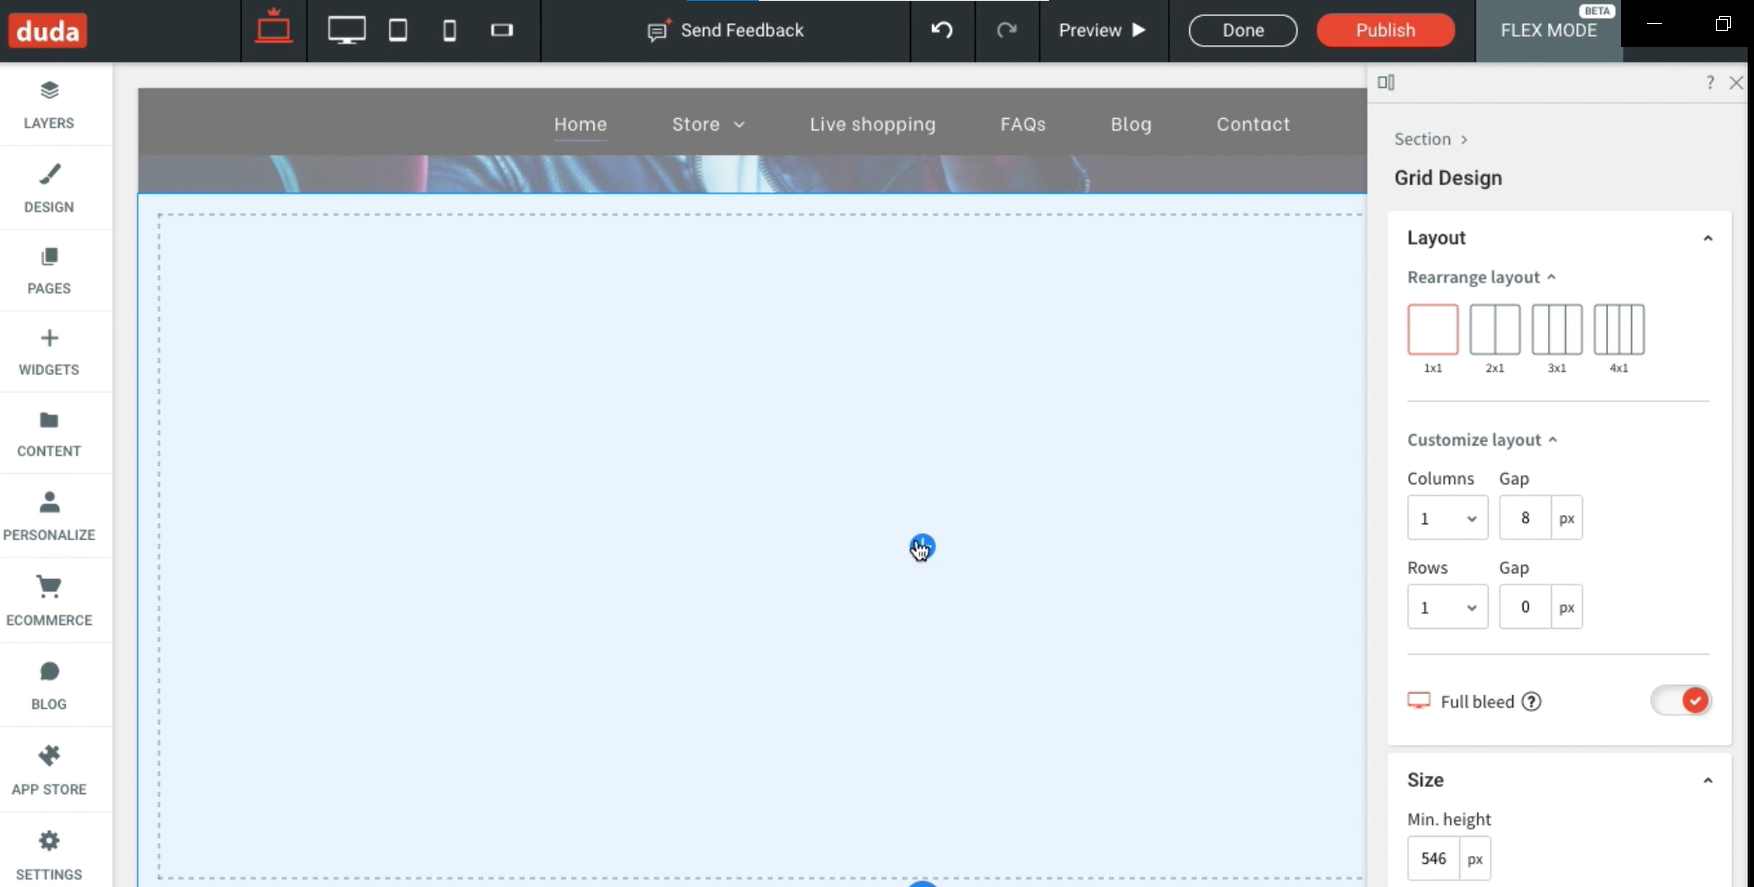Open the Layers panel
Image resolution: width=1754 pixels, height=887 pixels.
point(49,104)
